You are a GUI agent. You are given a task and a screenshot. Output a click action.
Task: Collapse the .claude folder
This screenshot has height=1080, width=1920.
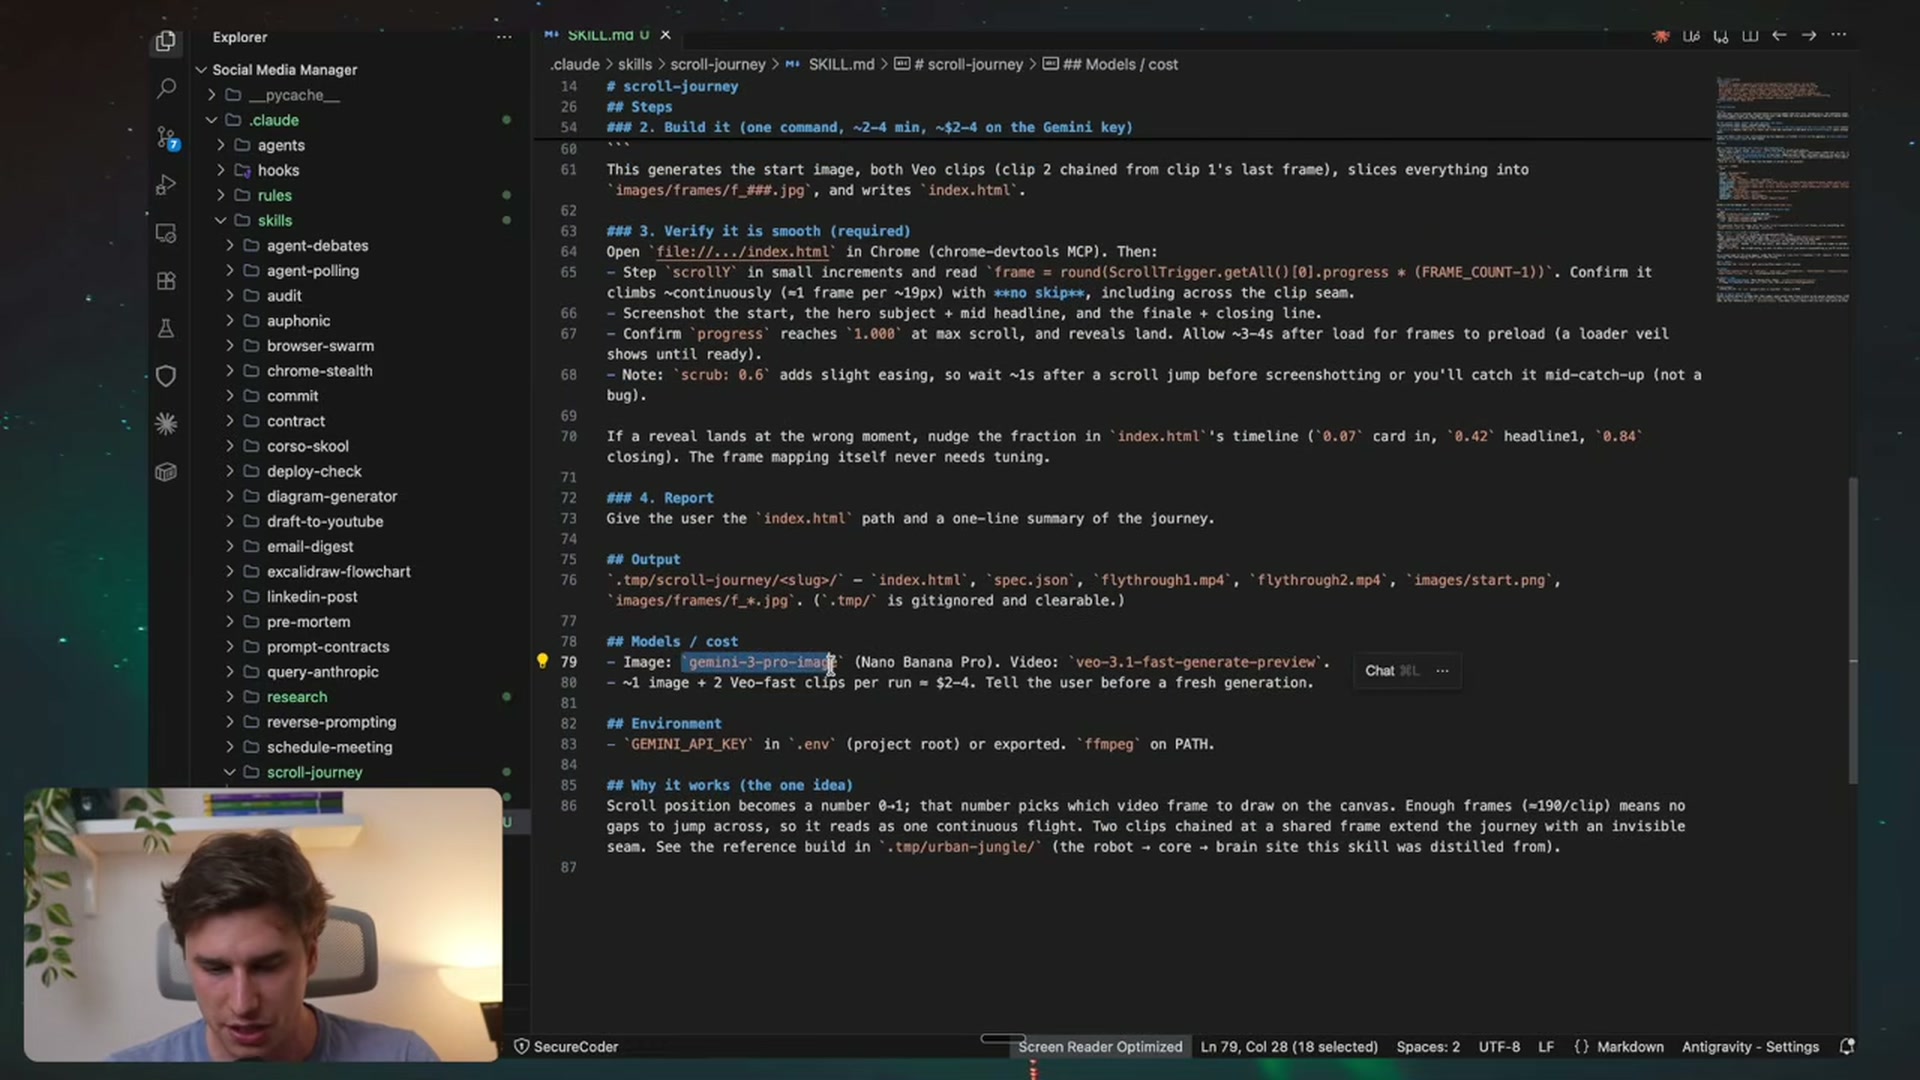211,120
